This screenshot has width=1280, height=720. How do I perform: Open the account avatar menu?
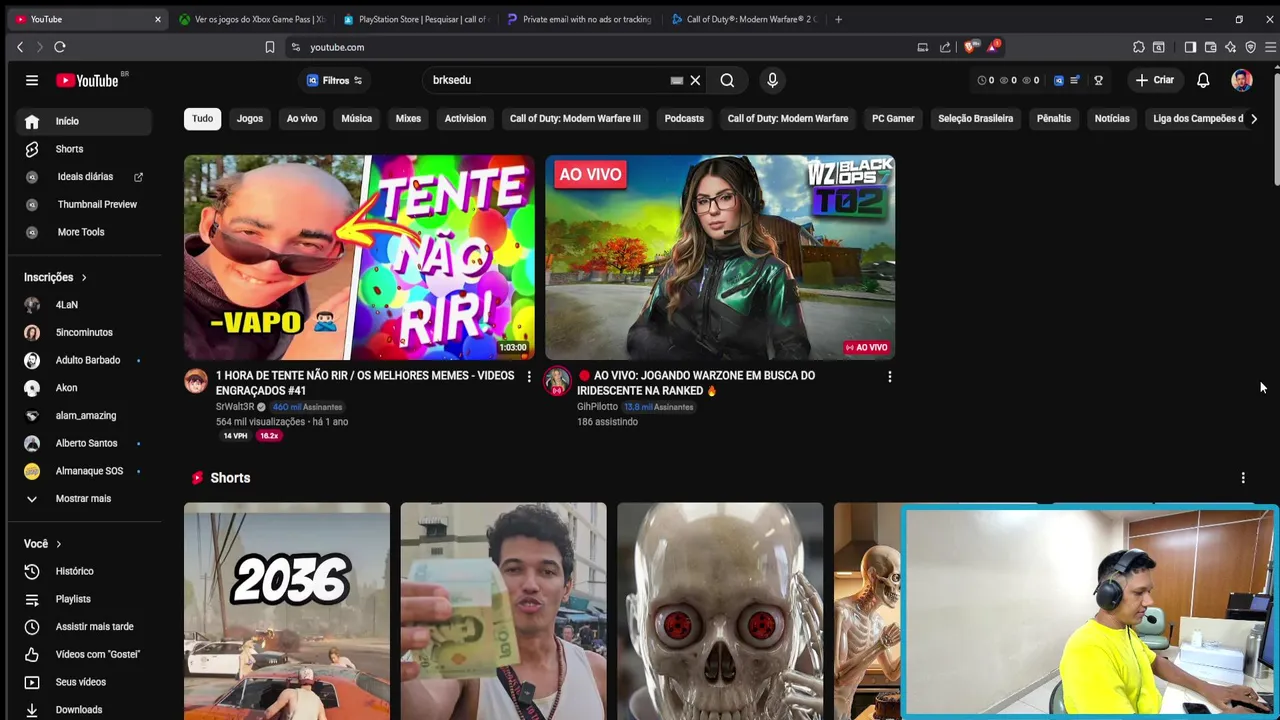click(x=1241, y=80)
